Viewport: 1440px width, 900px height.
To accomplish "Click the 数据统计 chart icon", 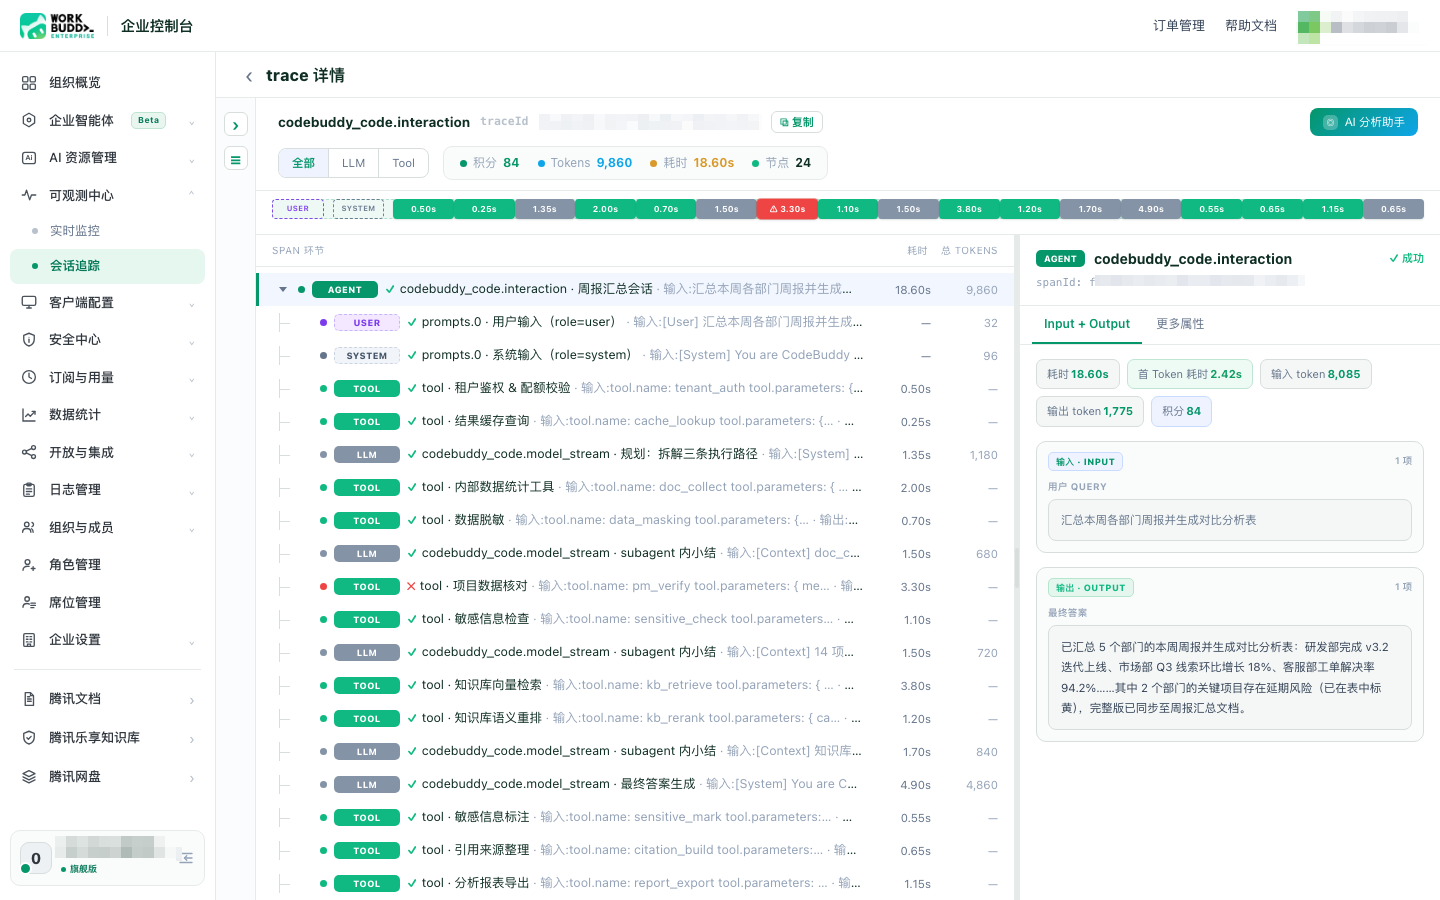I will pyautogui.click(x=29, y=415).
